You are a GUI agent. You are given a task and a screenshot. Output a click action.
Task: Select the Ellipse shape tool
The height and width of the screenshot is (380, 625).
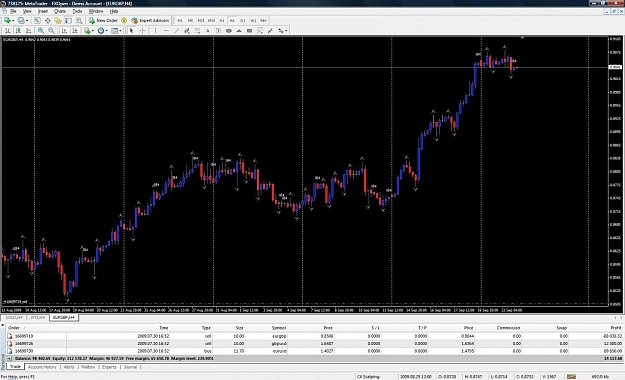point(229,31)
